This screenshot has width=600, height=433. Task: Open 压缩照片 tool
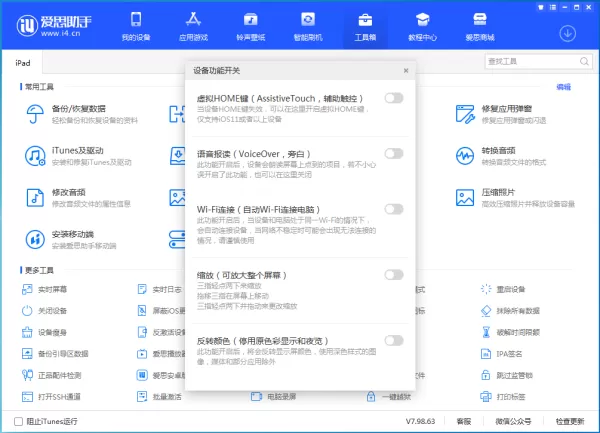pyautogui.click(x=515, y=198)
